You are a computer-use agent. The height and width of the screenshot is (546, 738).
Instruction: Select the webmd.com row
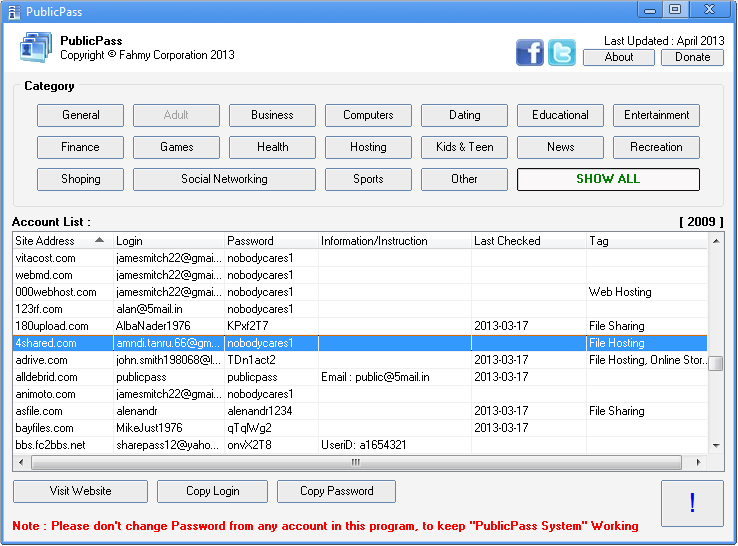click(x=360, y=275)
